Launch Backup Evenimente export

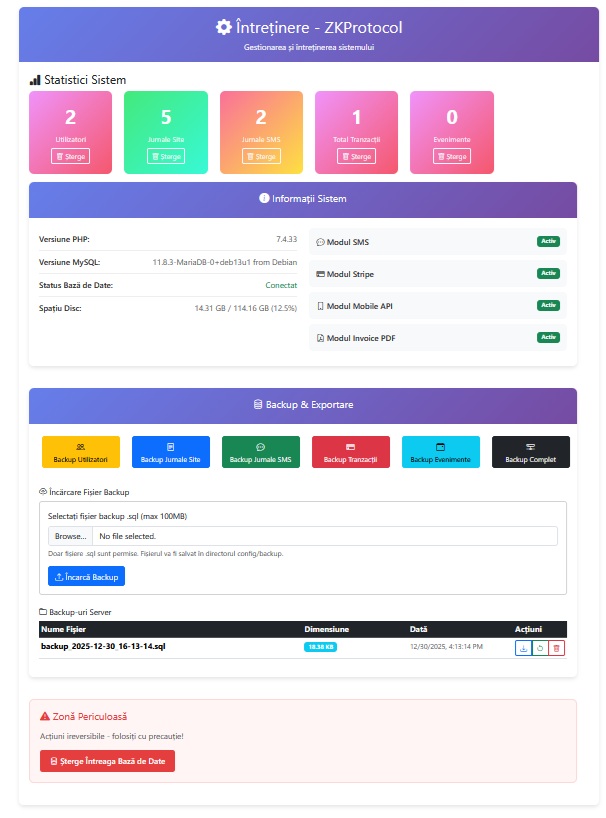440,452
